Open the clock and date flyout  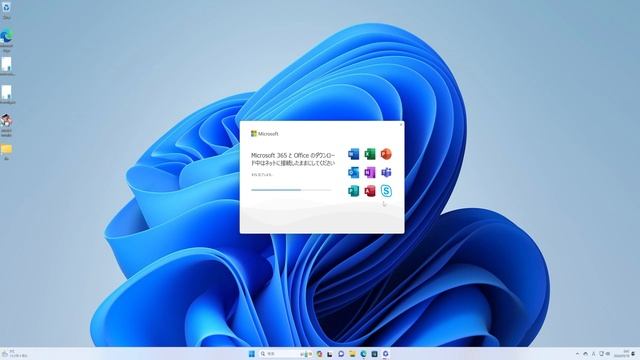pos(622,353)
